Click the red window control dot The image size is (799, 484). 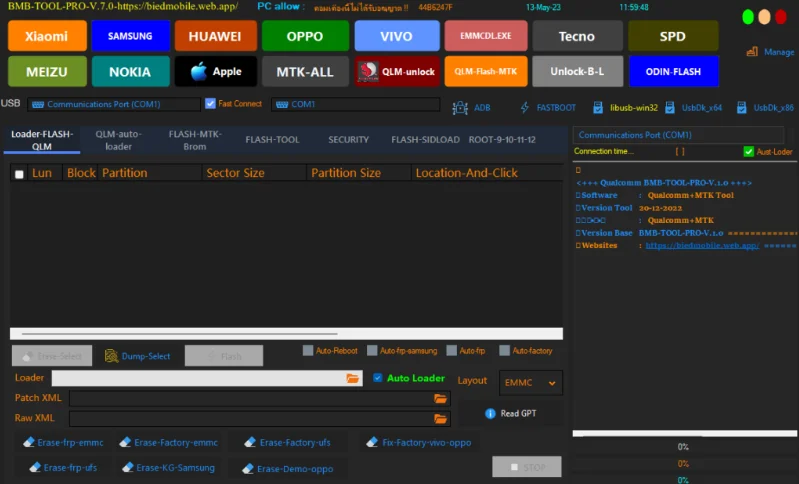click(x=781, y=17)
